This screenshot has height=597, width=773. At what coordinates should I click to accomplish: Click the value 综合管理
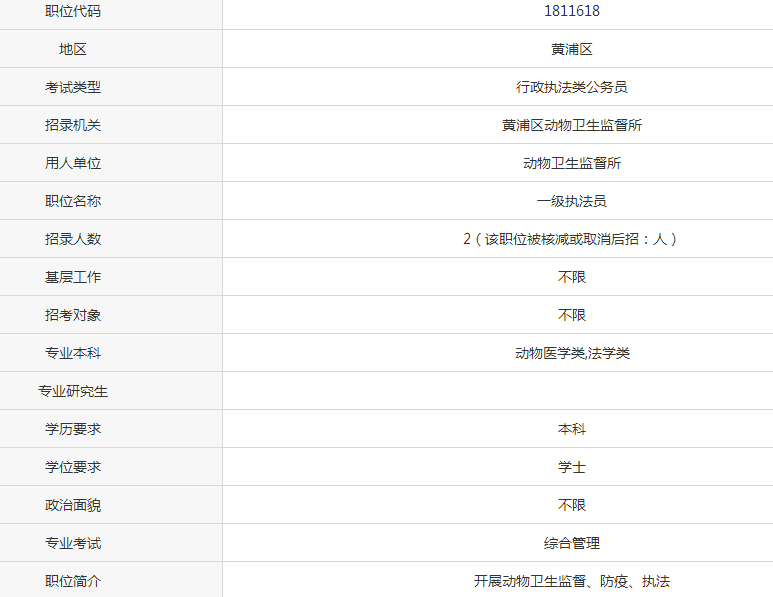click(572, 543)
